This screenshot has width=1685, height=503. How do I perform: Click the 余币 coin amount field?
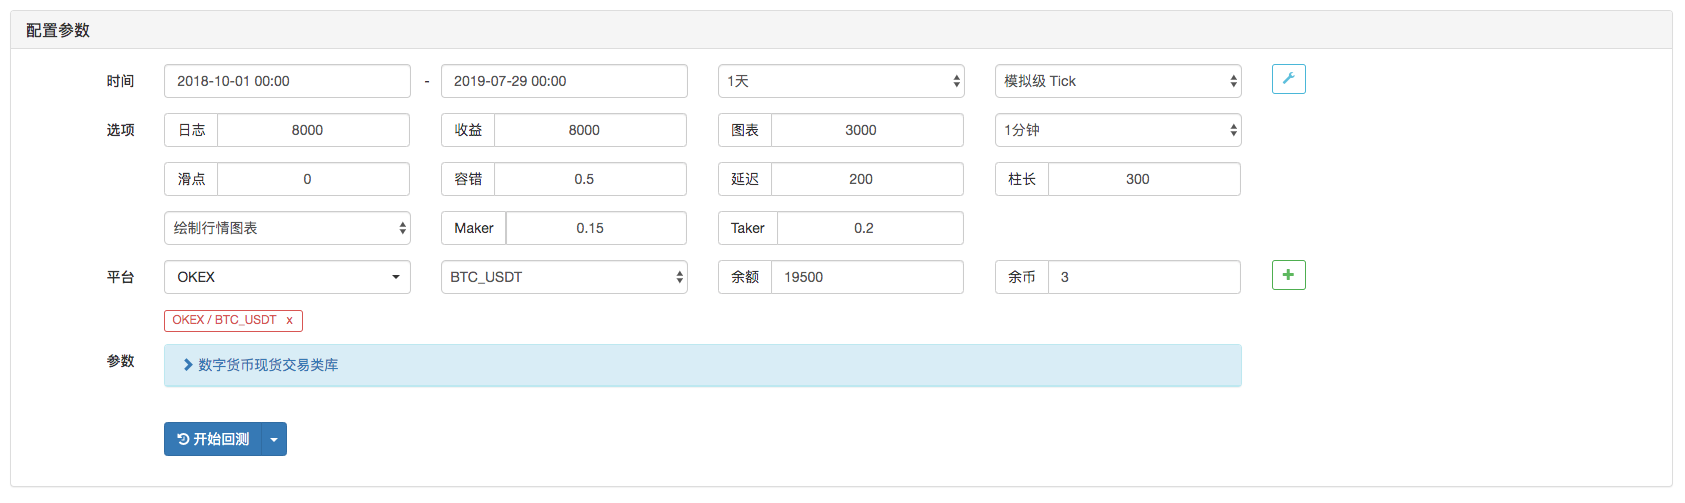pyautogui.click(x=1144, y=277)
